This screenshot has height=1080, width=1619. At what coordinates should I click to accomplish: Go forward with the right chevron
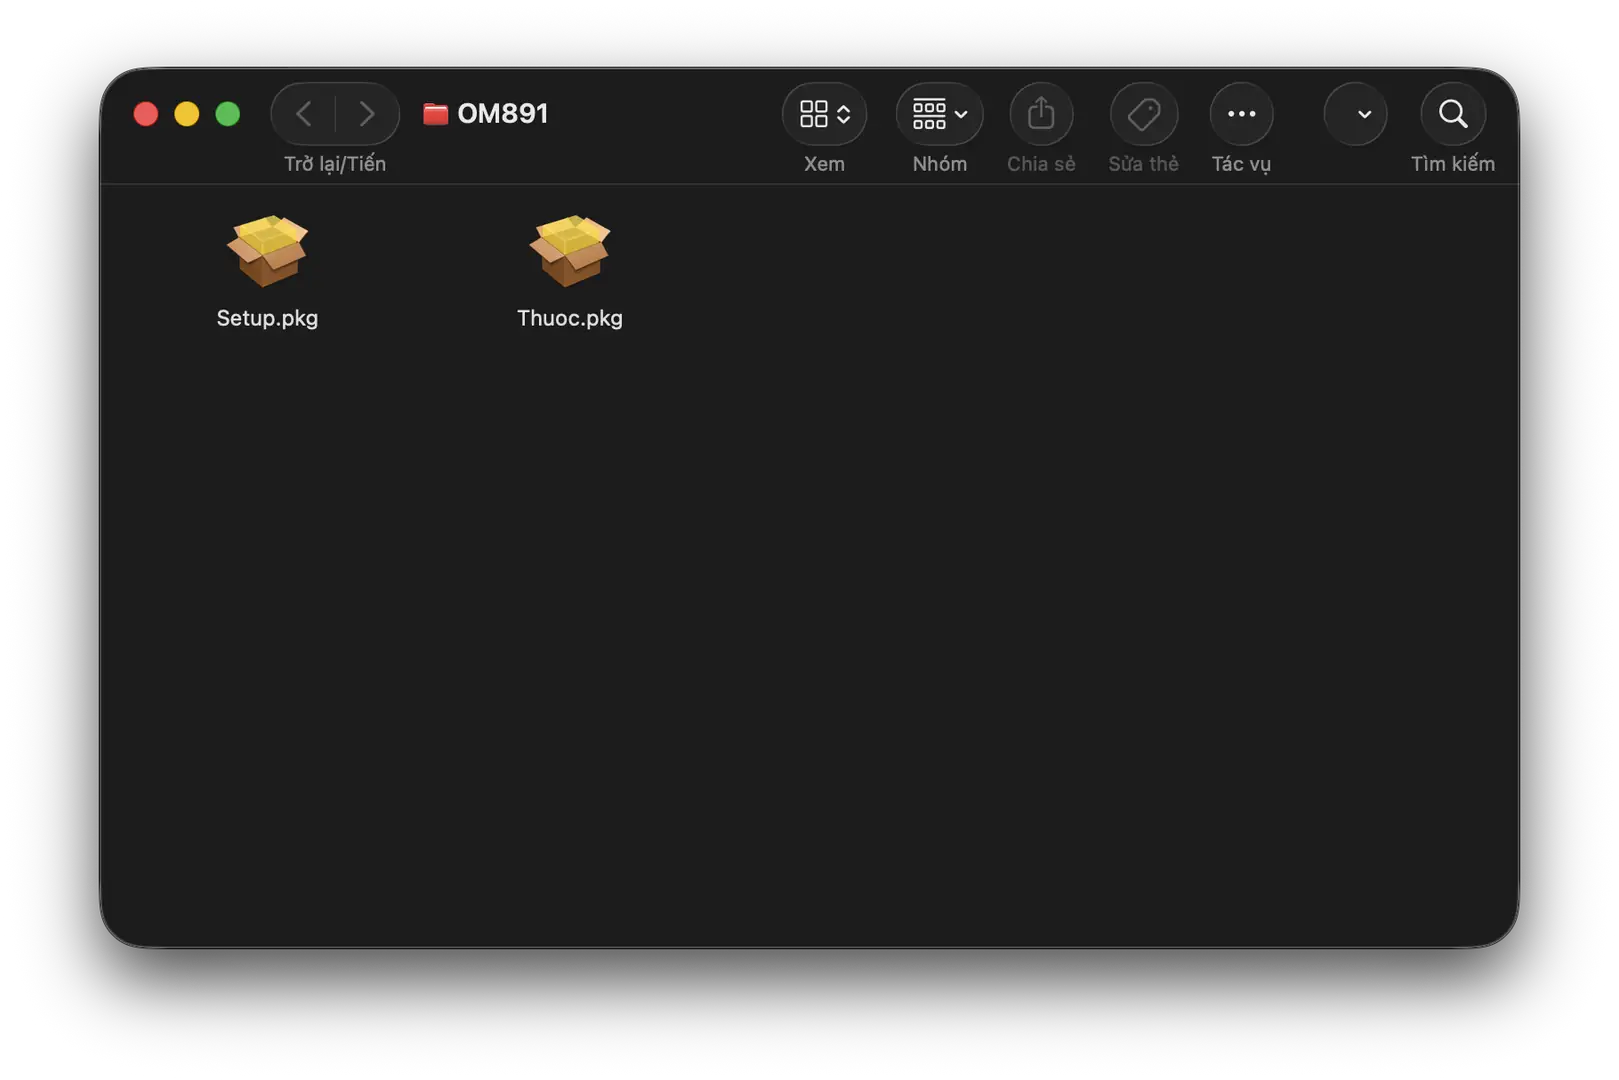[x=367, y=114]
